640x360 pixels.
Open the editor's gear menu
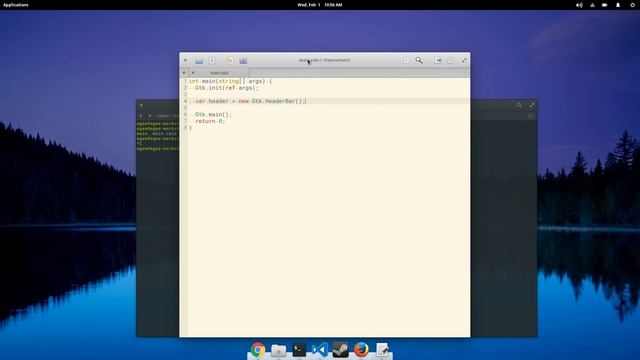tap(450, 60)
